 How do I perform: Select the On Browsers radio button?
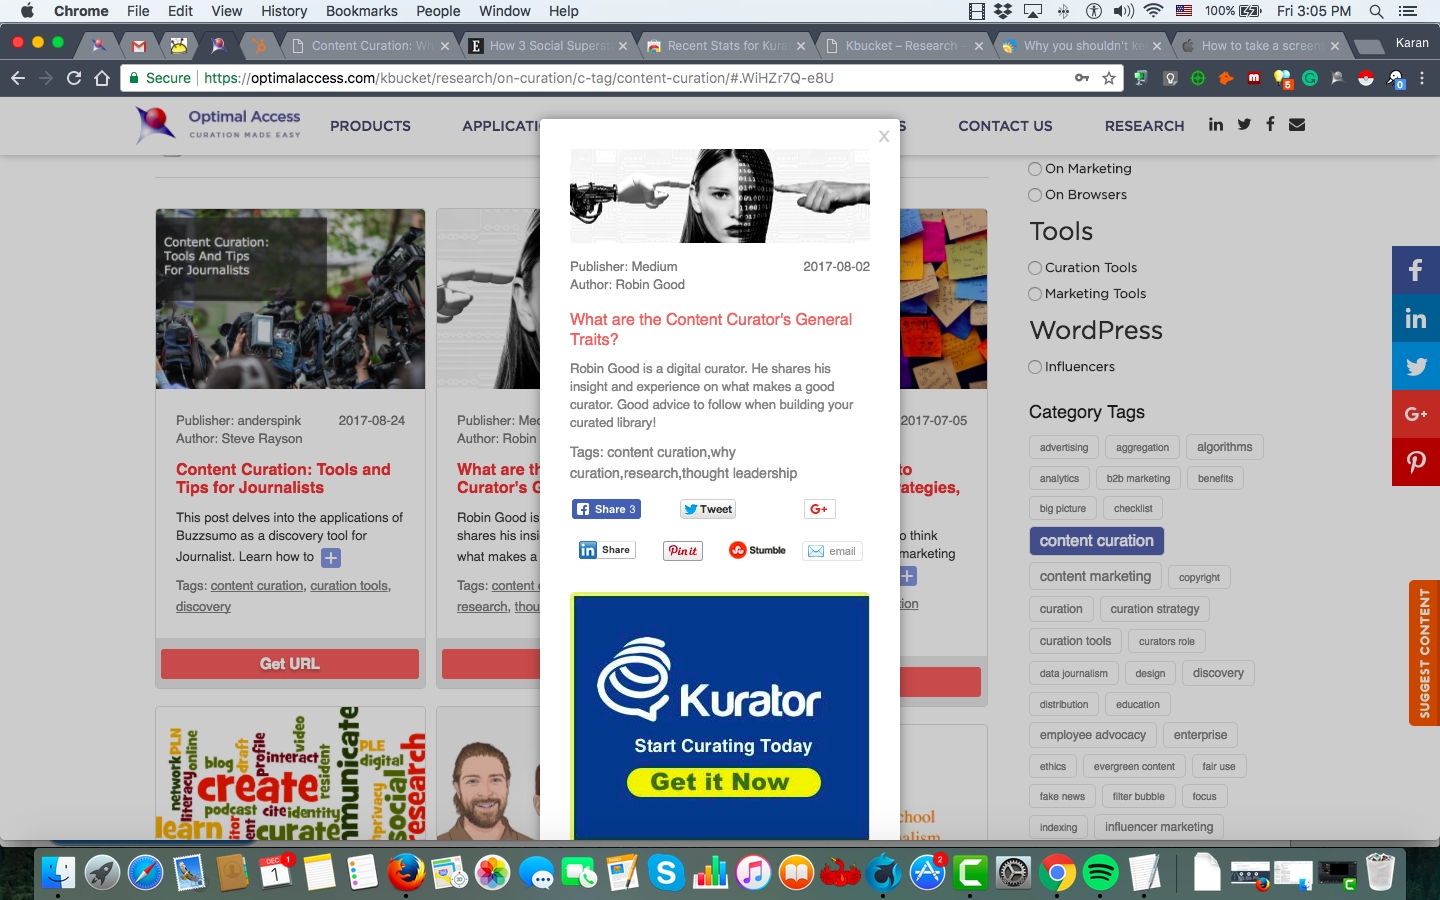pos(1035,195)
